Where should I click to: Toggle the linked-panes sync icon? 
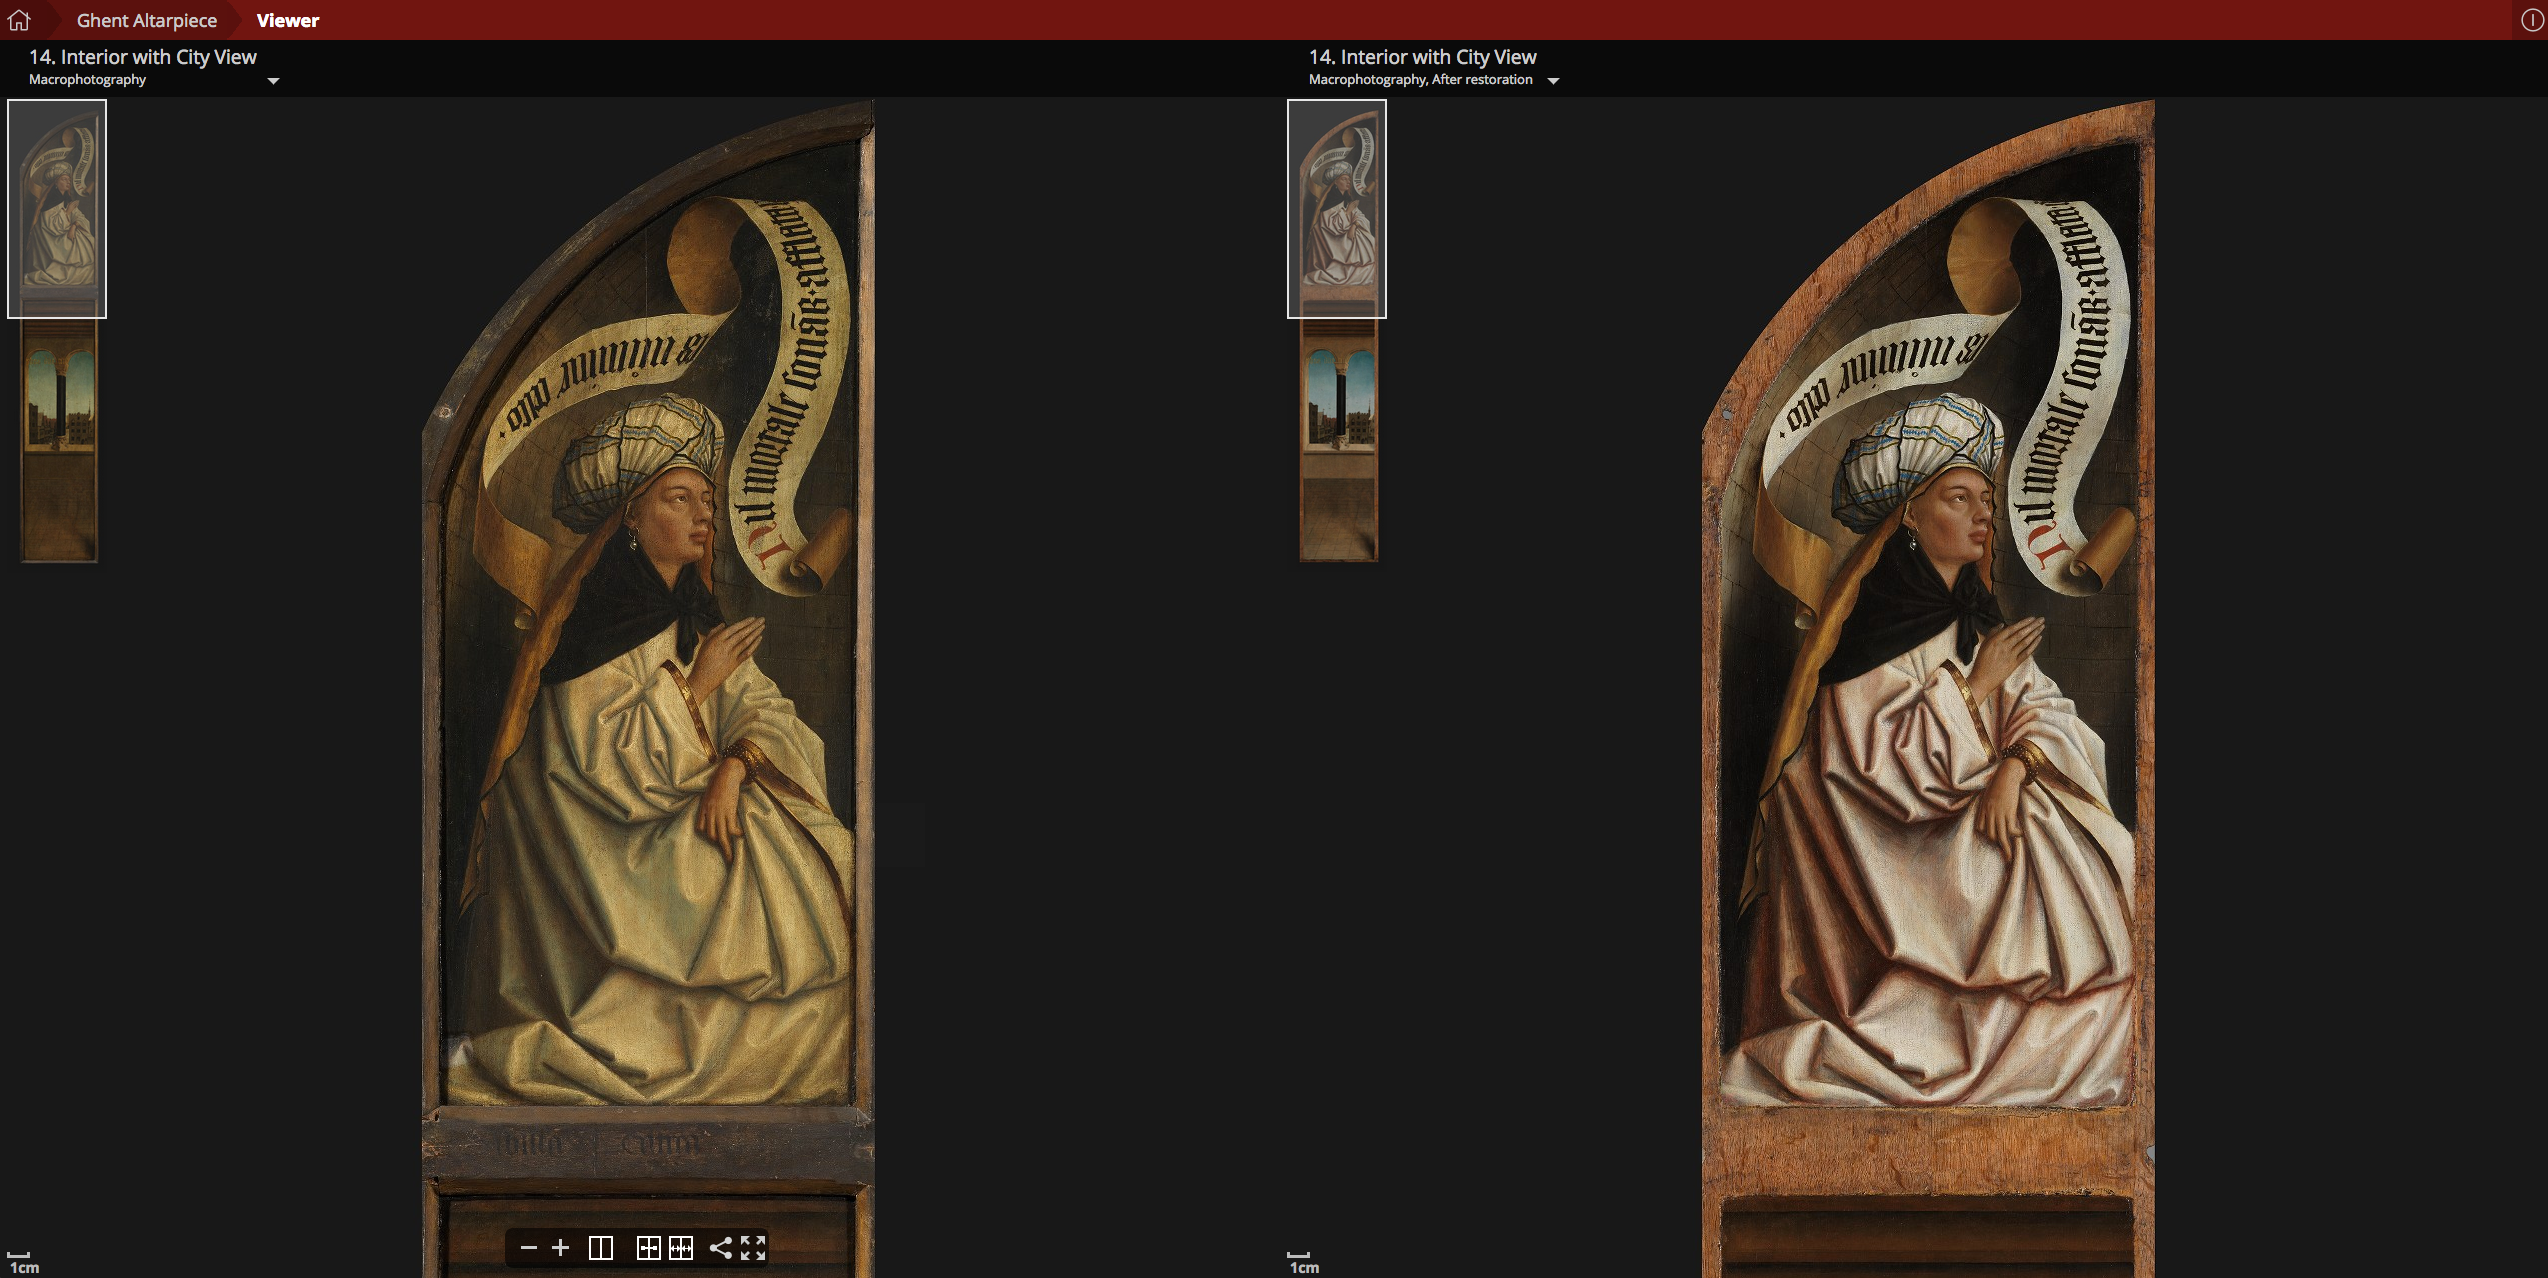click(x=648, y=1247)
